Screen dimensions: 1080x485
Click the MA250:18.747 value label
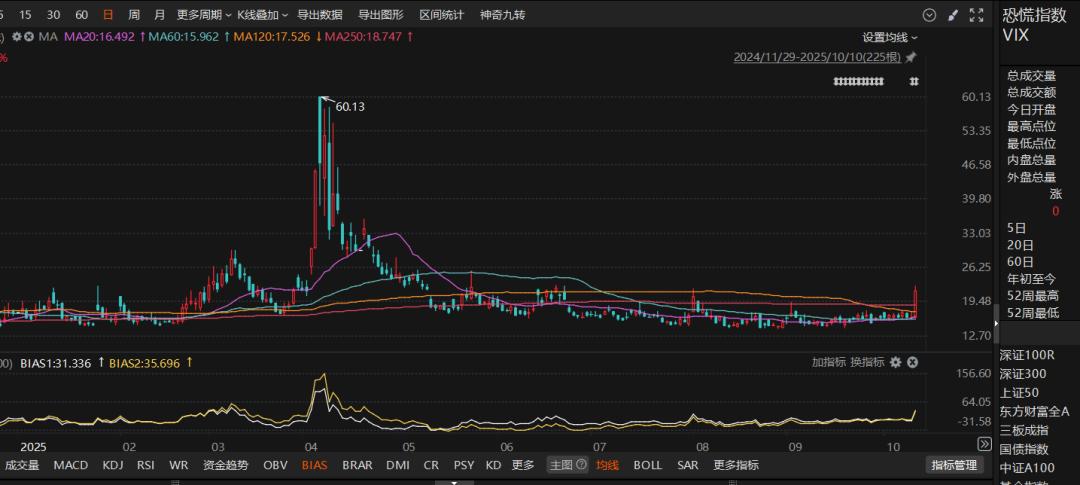(x=363, y=37)
